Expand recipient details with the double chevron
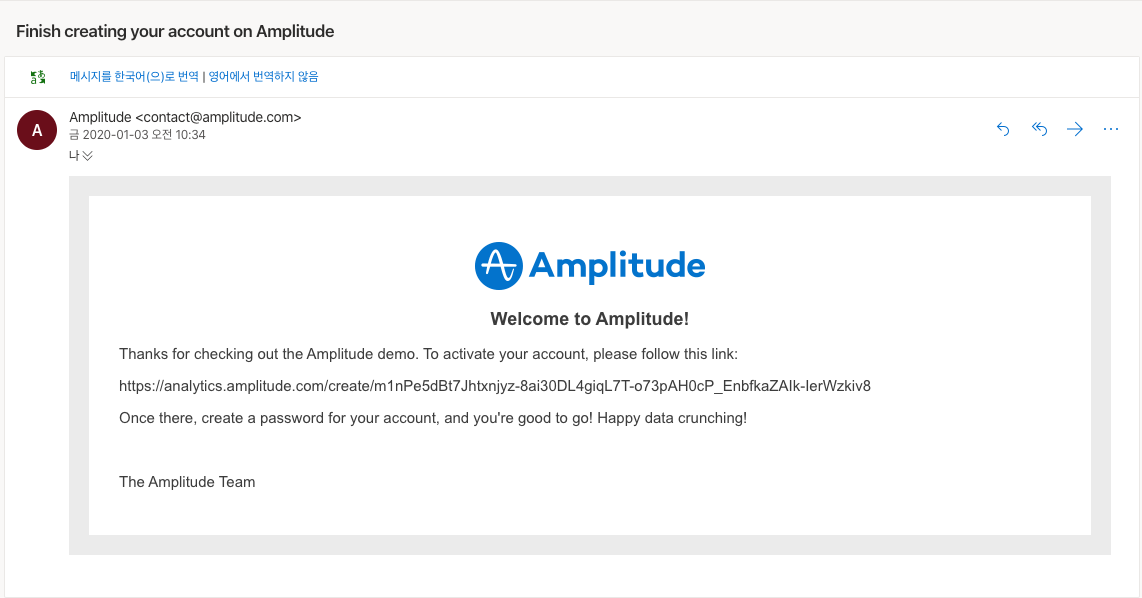 click(x=87, y=156)
